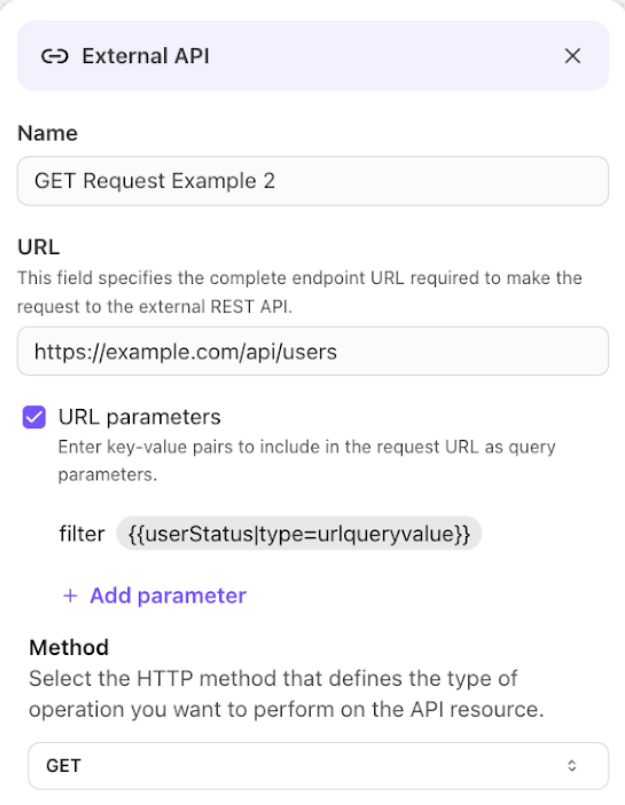Click the chain link icon beside External API
The width and height of the screenshot is (625, 805).
point(54,56)
